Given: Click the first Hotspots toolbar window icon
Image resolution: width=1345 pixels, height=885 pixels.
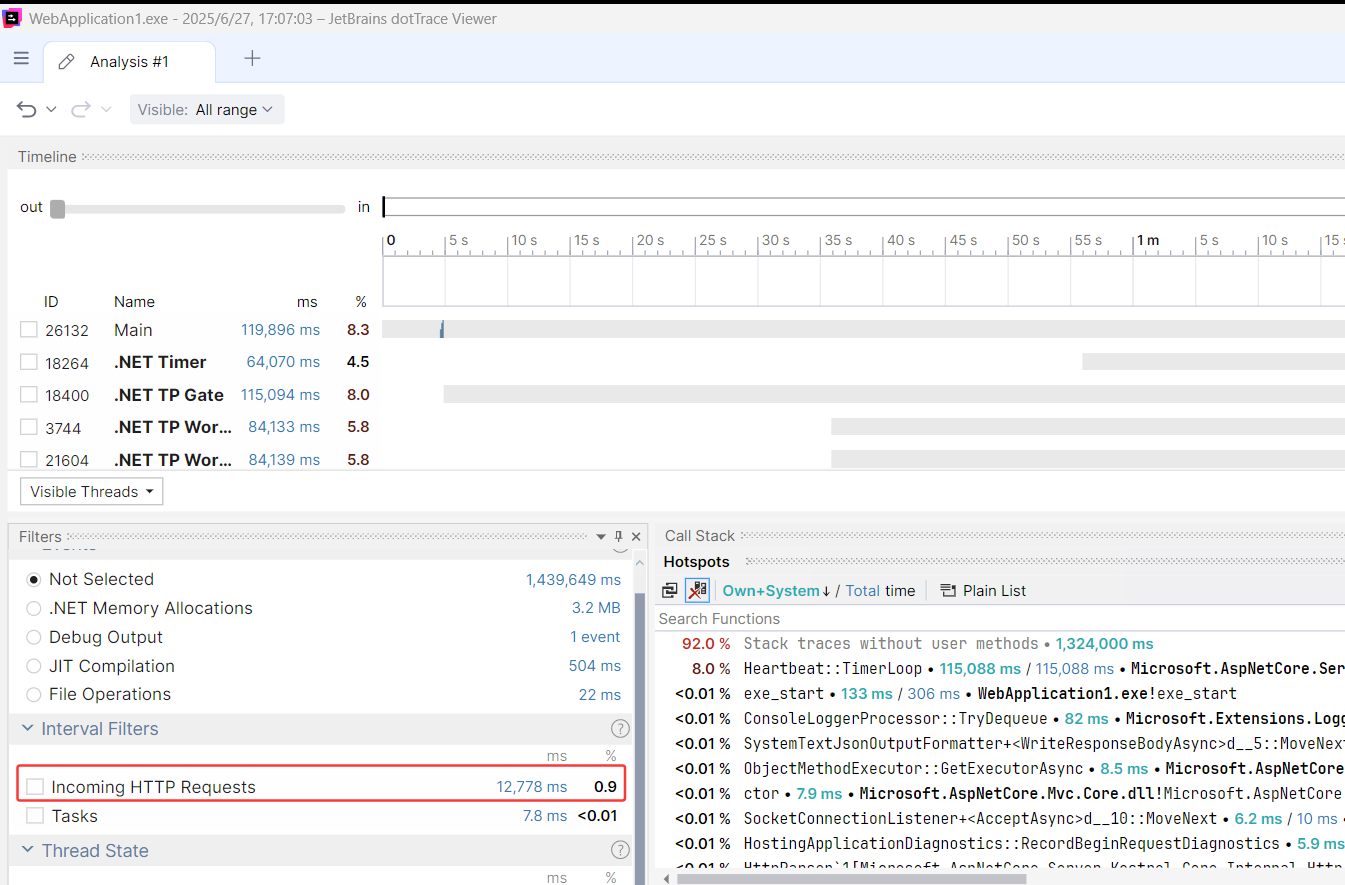Looking at the screenshot, I should pyautogui.click(x=669, y=591).
